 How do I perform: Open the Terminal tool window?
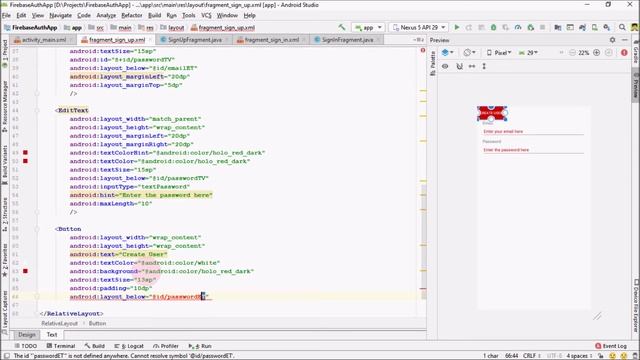61,346
